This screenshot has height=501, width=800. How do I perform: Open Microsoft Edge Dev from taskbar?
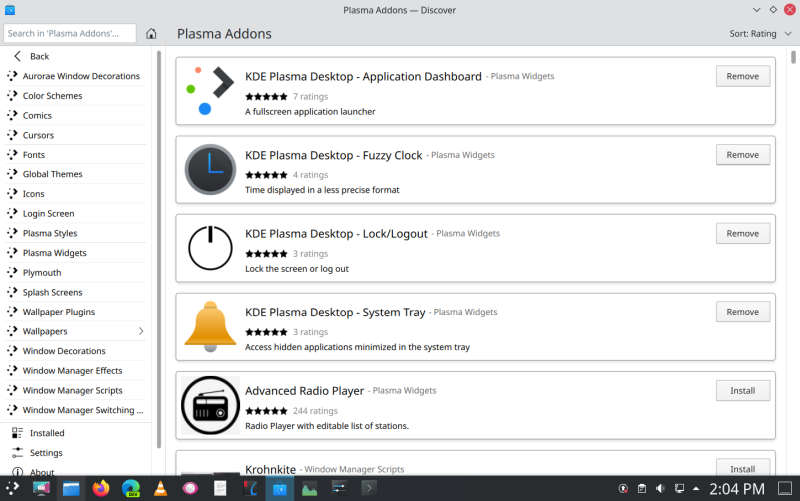131,488
